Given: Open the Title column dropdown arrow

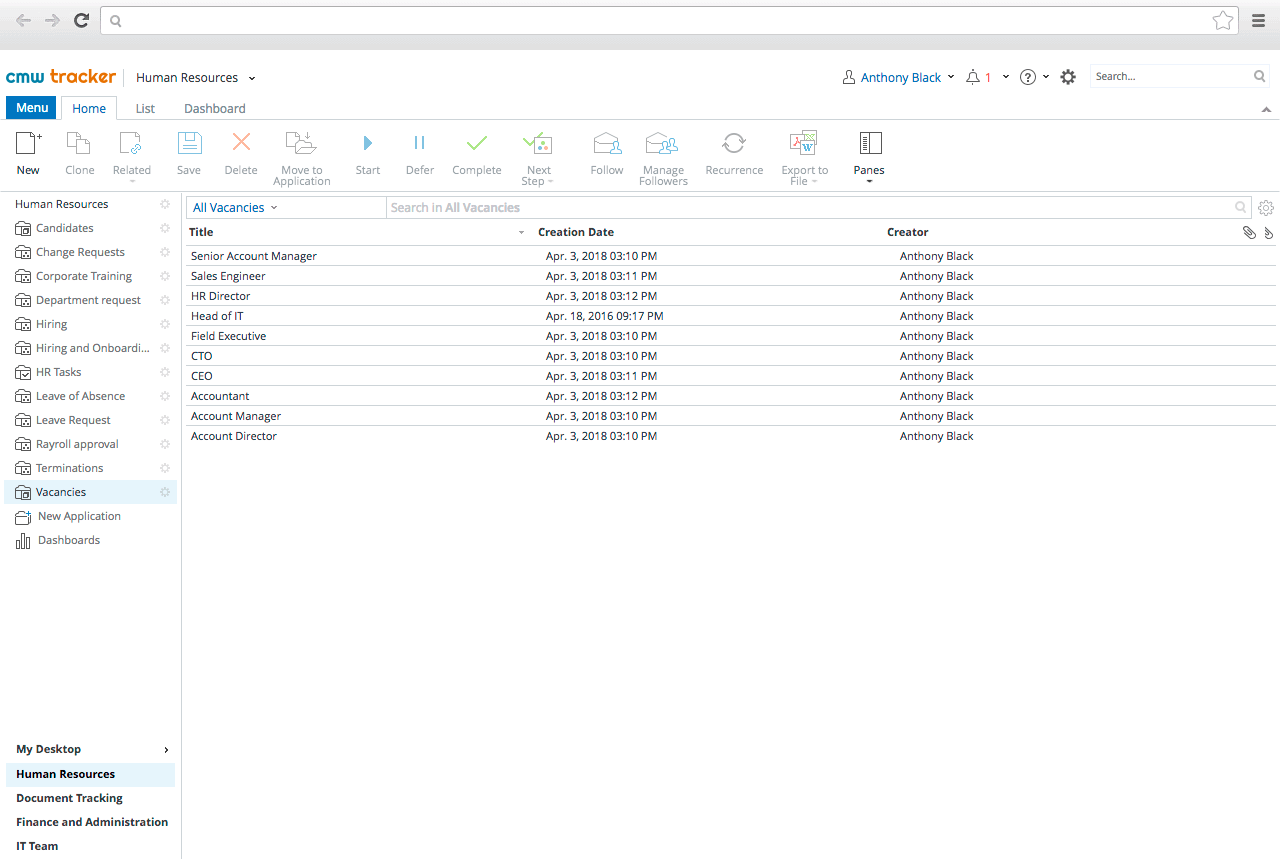Looking at the screenshot, I should tap(521, 233).
